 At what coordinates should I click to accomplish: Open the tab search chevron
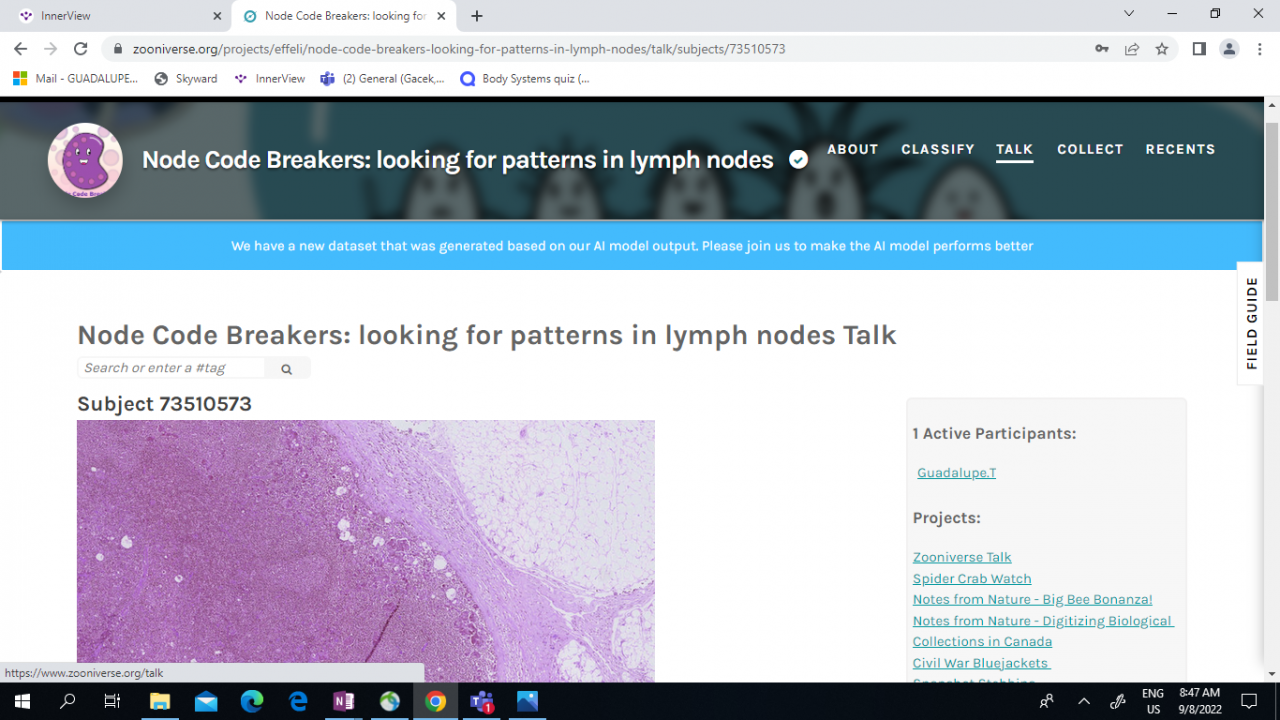coord(1129,14)
